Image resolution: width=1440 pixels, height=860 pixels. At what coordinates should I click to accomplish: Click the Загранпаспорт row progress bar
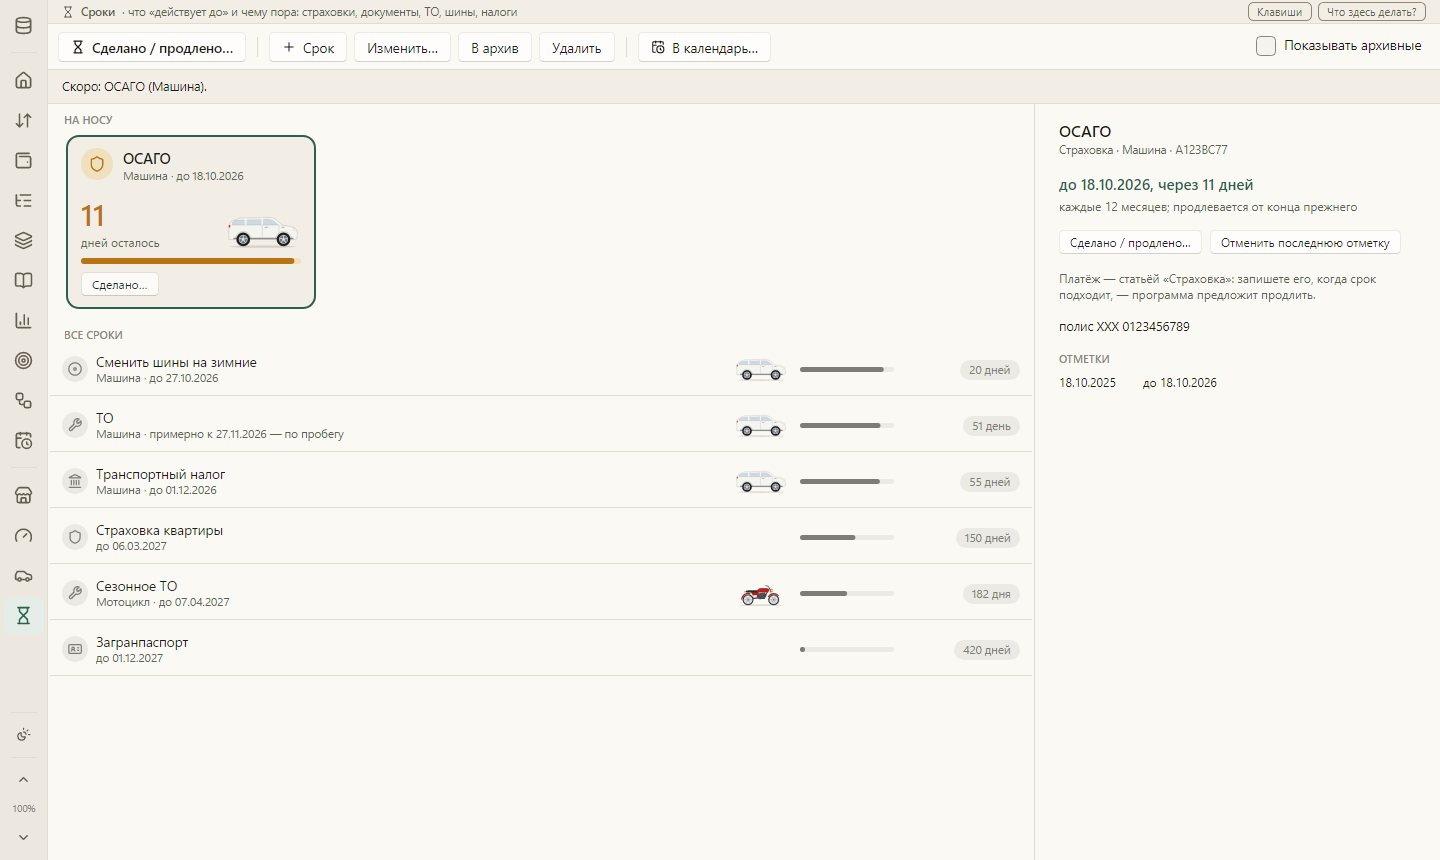point(847,650)
